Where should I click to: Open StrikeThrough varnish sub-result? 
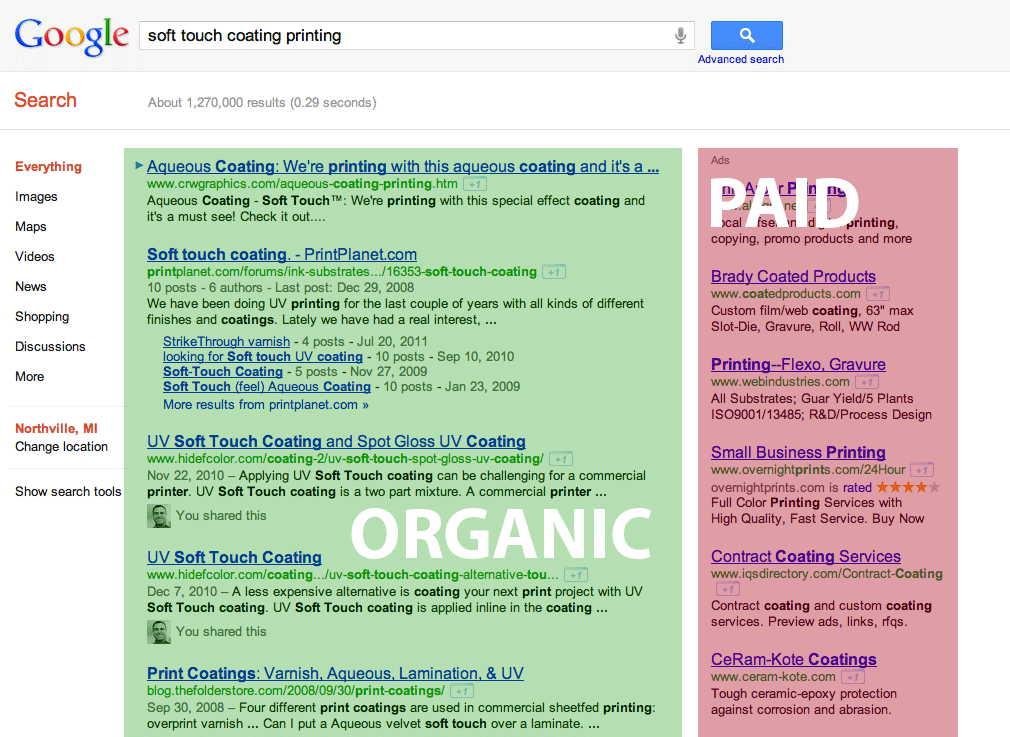click(226, 341)
